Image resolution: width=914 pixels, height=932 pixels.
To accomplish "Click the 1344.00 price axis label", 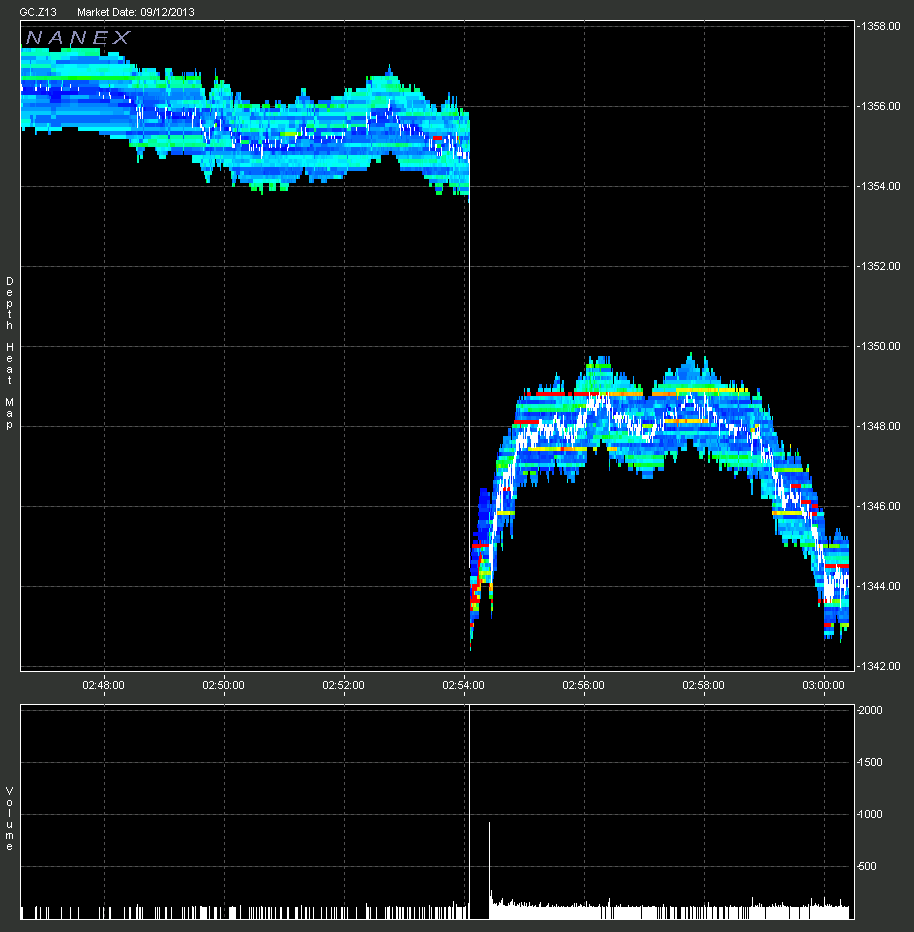I will pyautogui.click(x=880, y=587).
